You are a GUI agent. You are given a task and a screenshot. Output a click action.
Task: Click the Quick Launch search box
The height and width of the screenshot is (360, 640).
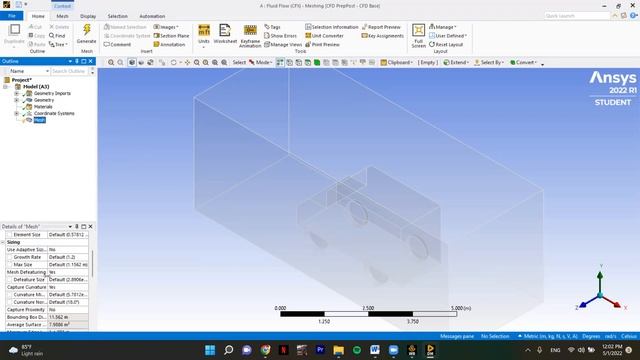[x=577, y=16]
